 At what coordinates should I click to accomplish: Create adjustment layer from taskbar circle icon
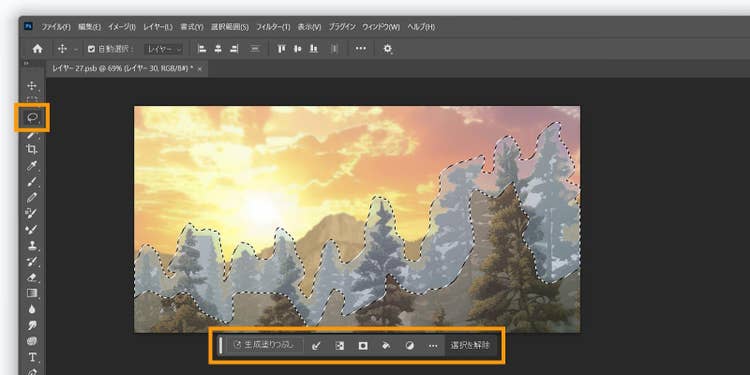tap(410, 345)
